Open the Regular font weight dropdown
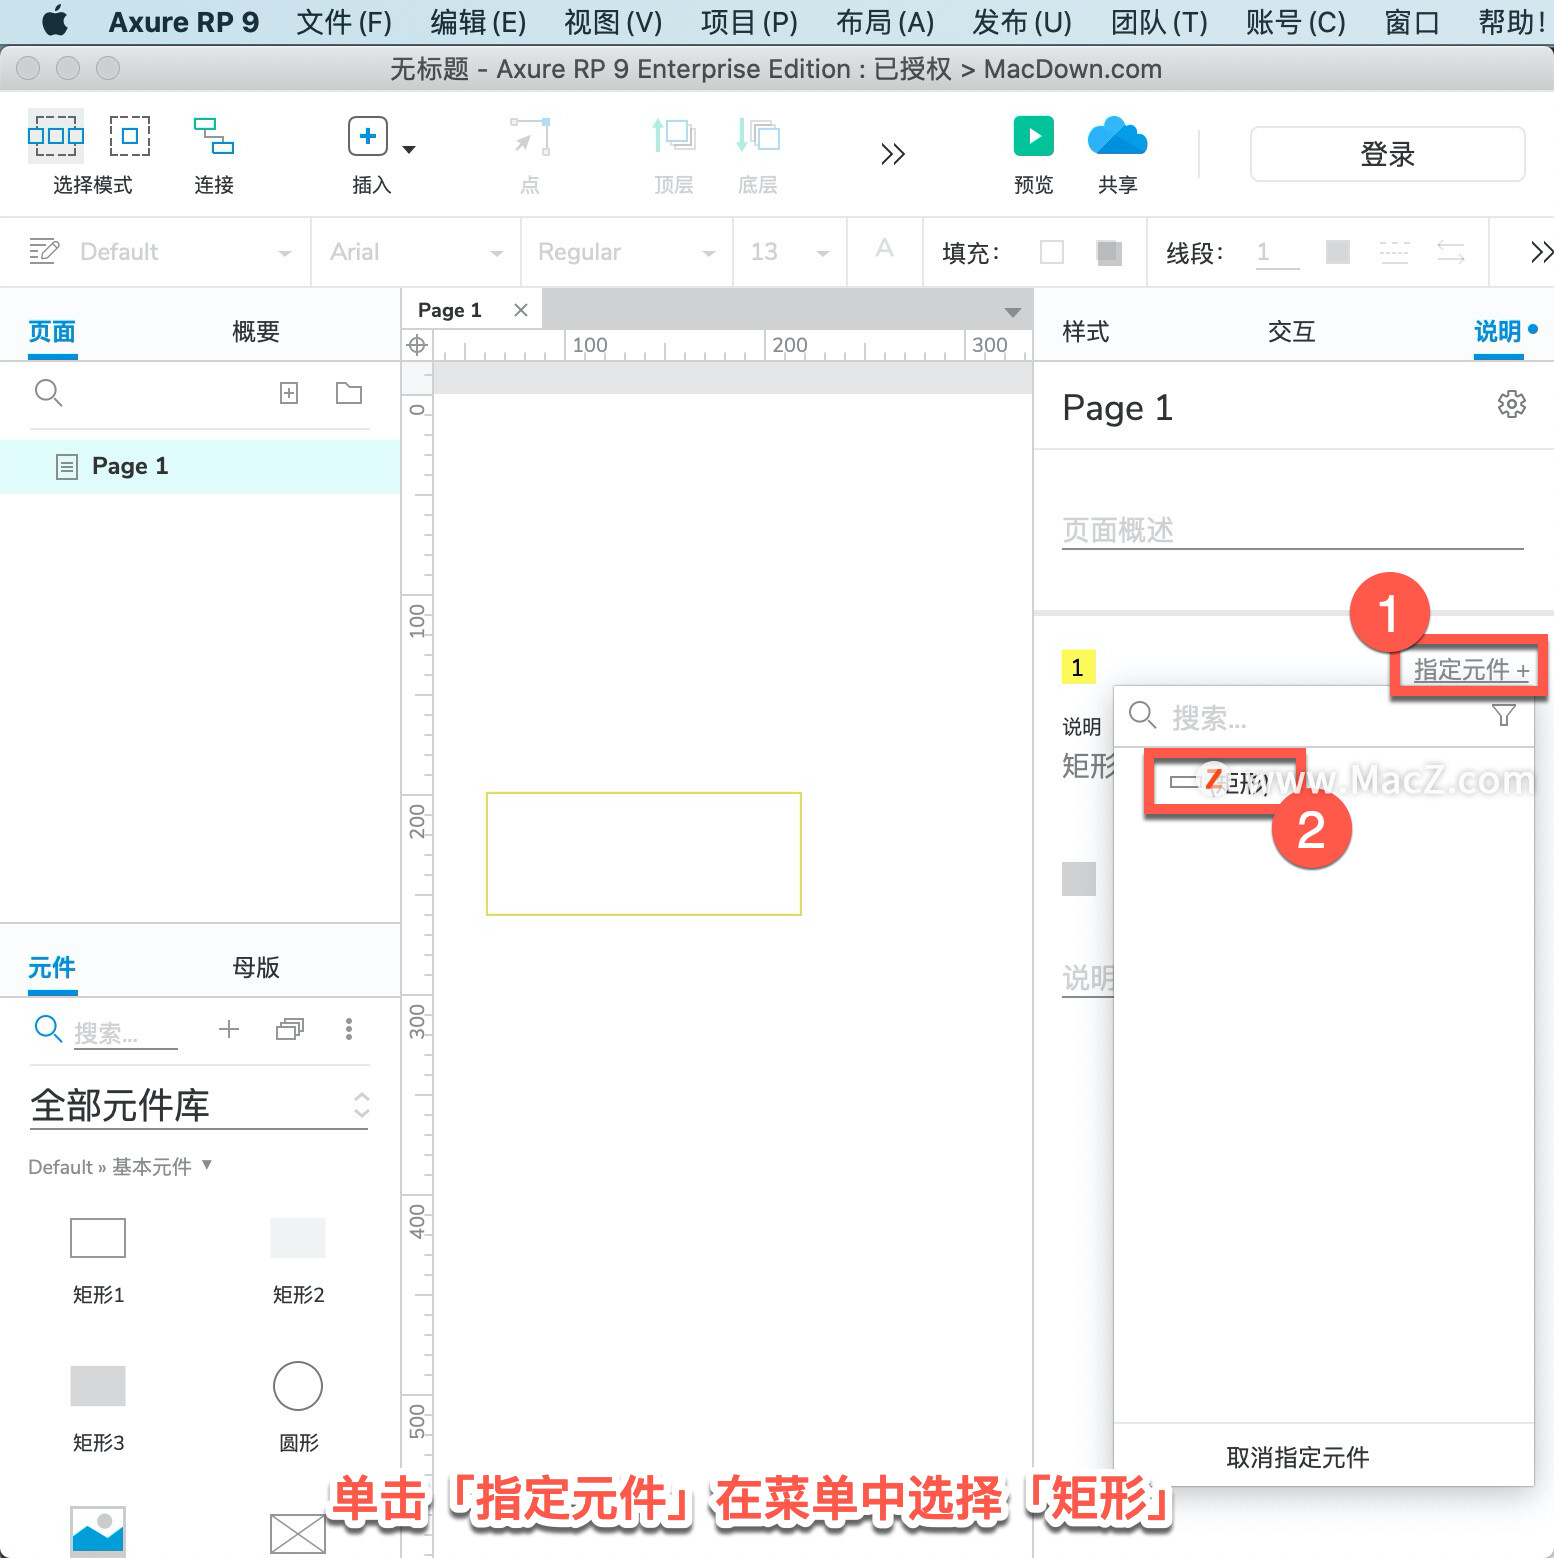This screenshot has width=1554, height=1558. [x=626, y=252]
